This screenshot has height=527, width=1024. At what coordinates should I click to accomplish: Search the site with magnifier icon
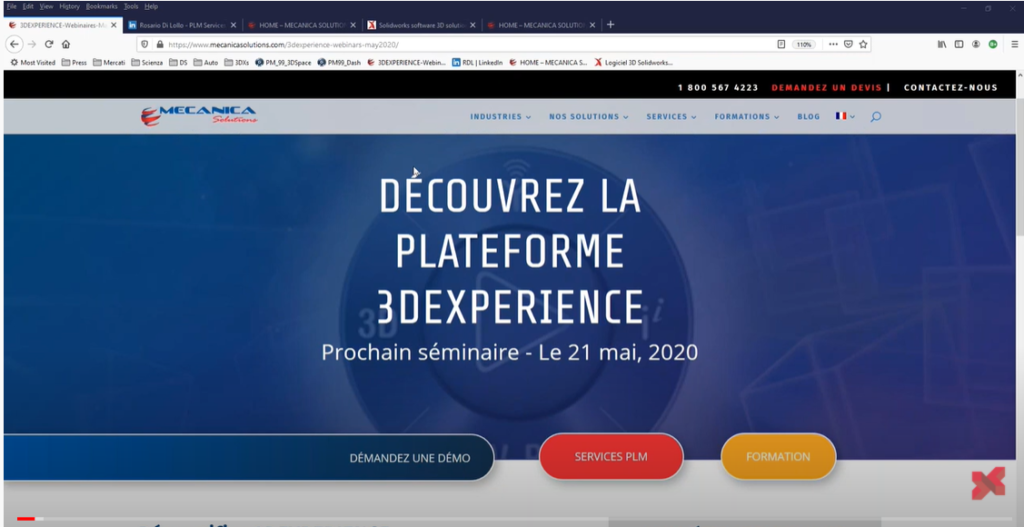tap(876, 117)
